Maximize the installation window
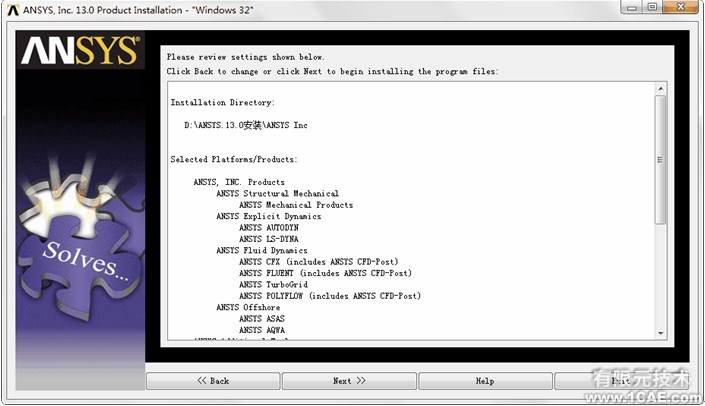 coord(652,7)
